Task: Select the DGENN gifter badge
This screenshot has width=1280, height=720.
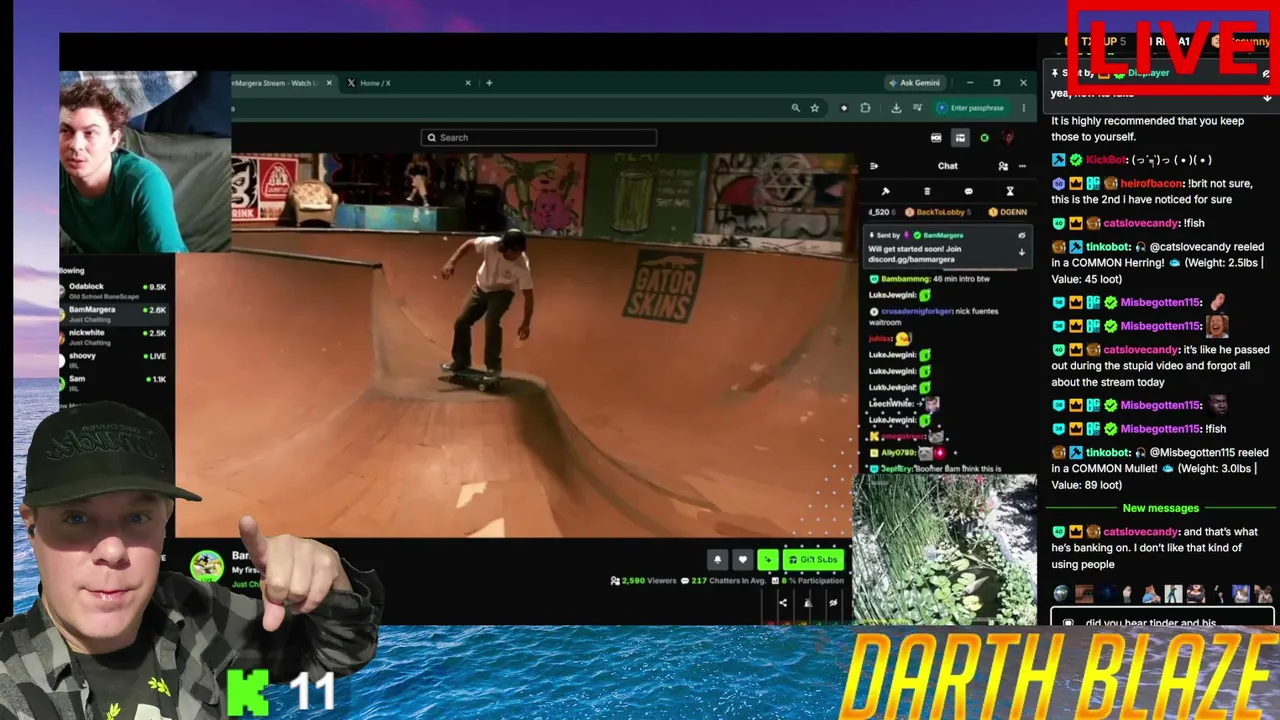Action: [1008, 212]
